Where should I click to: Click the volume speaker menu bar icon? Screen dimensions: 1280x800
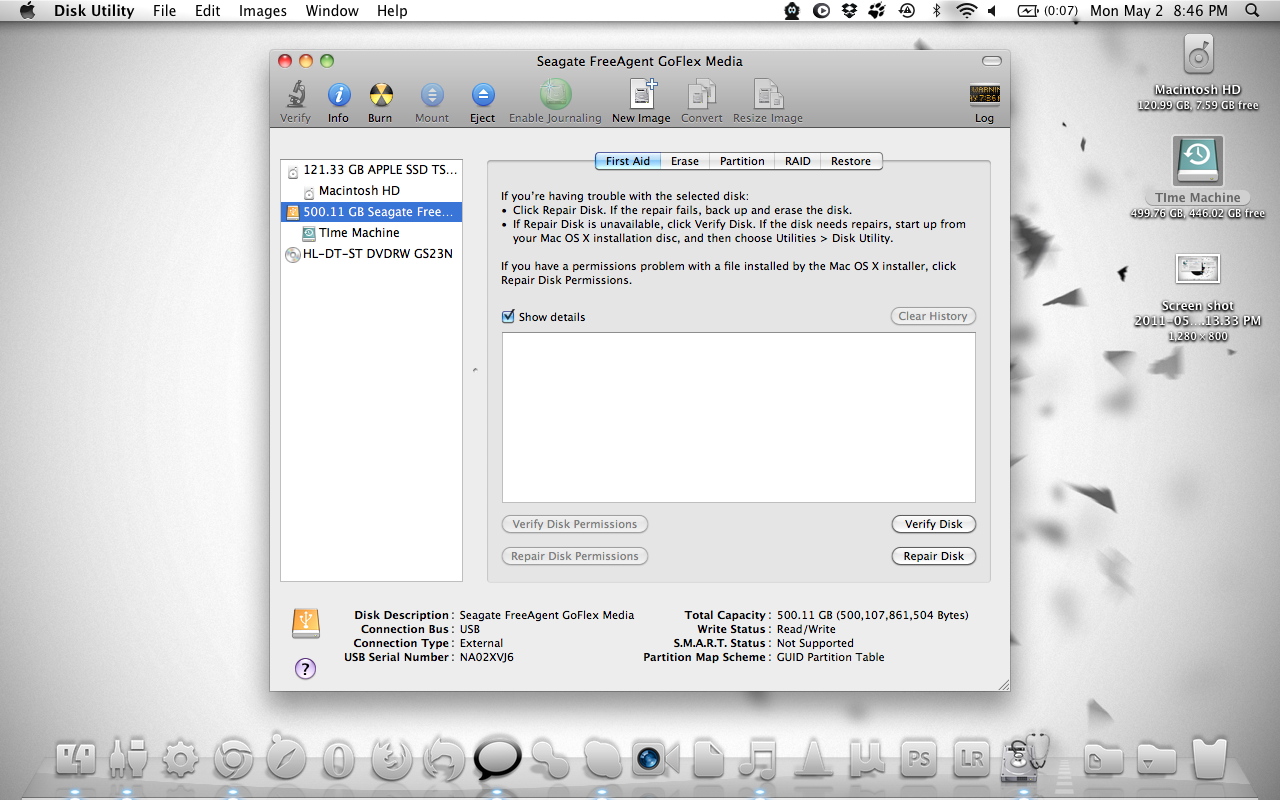(992, 11)
